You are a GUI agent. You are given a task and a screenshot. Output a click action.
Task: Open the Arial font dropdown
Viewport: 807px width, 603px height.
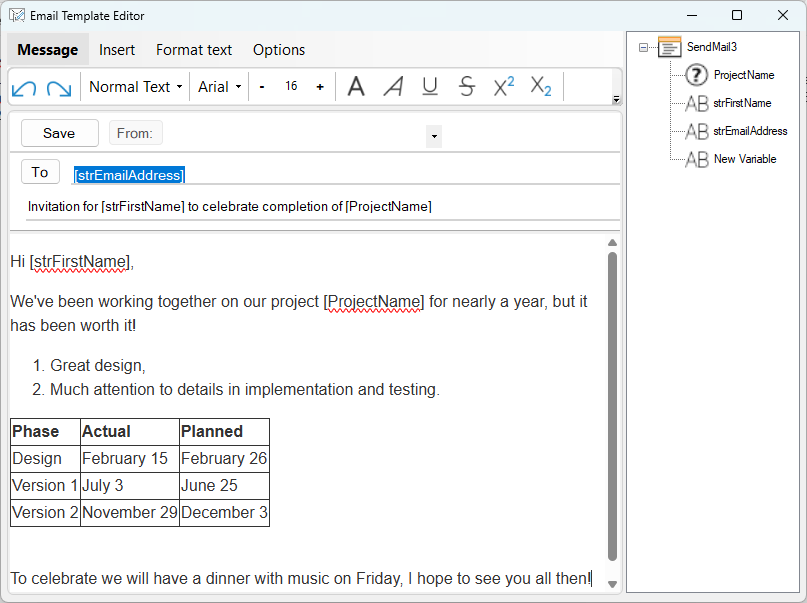point(219,87)
